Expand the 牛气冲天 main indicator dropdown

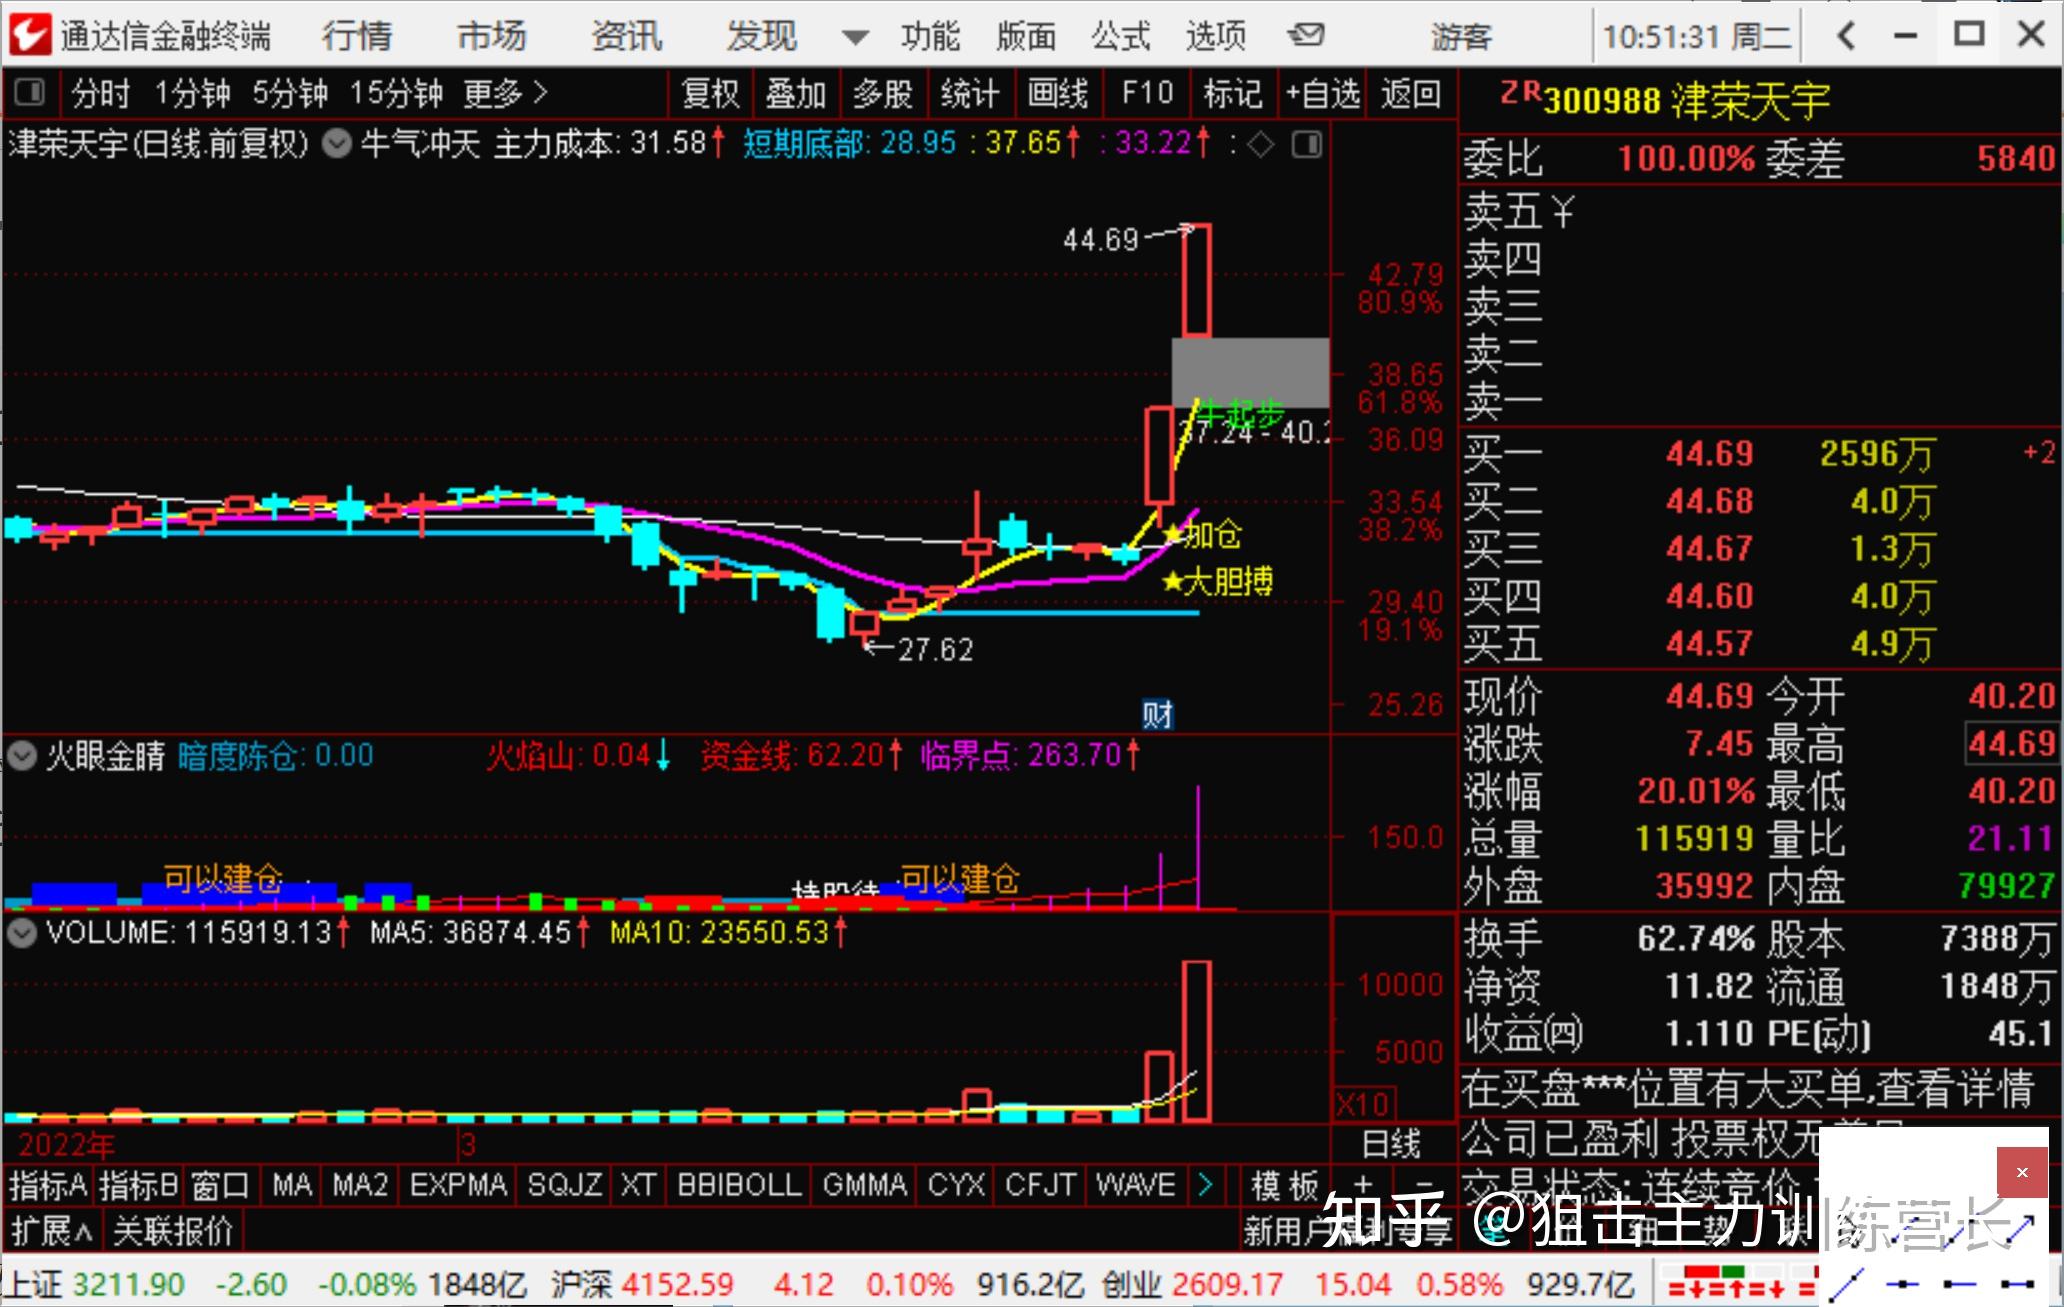[338, 145]
